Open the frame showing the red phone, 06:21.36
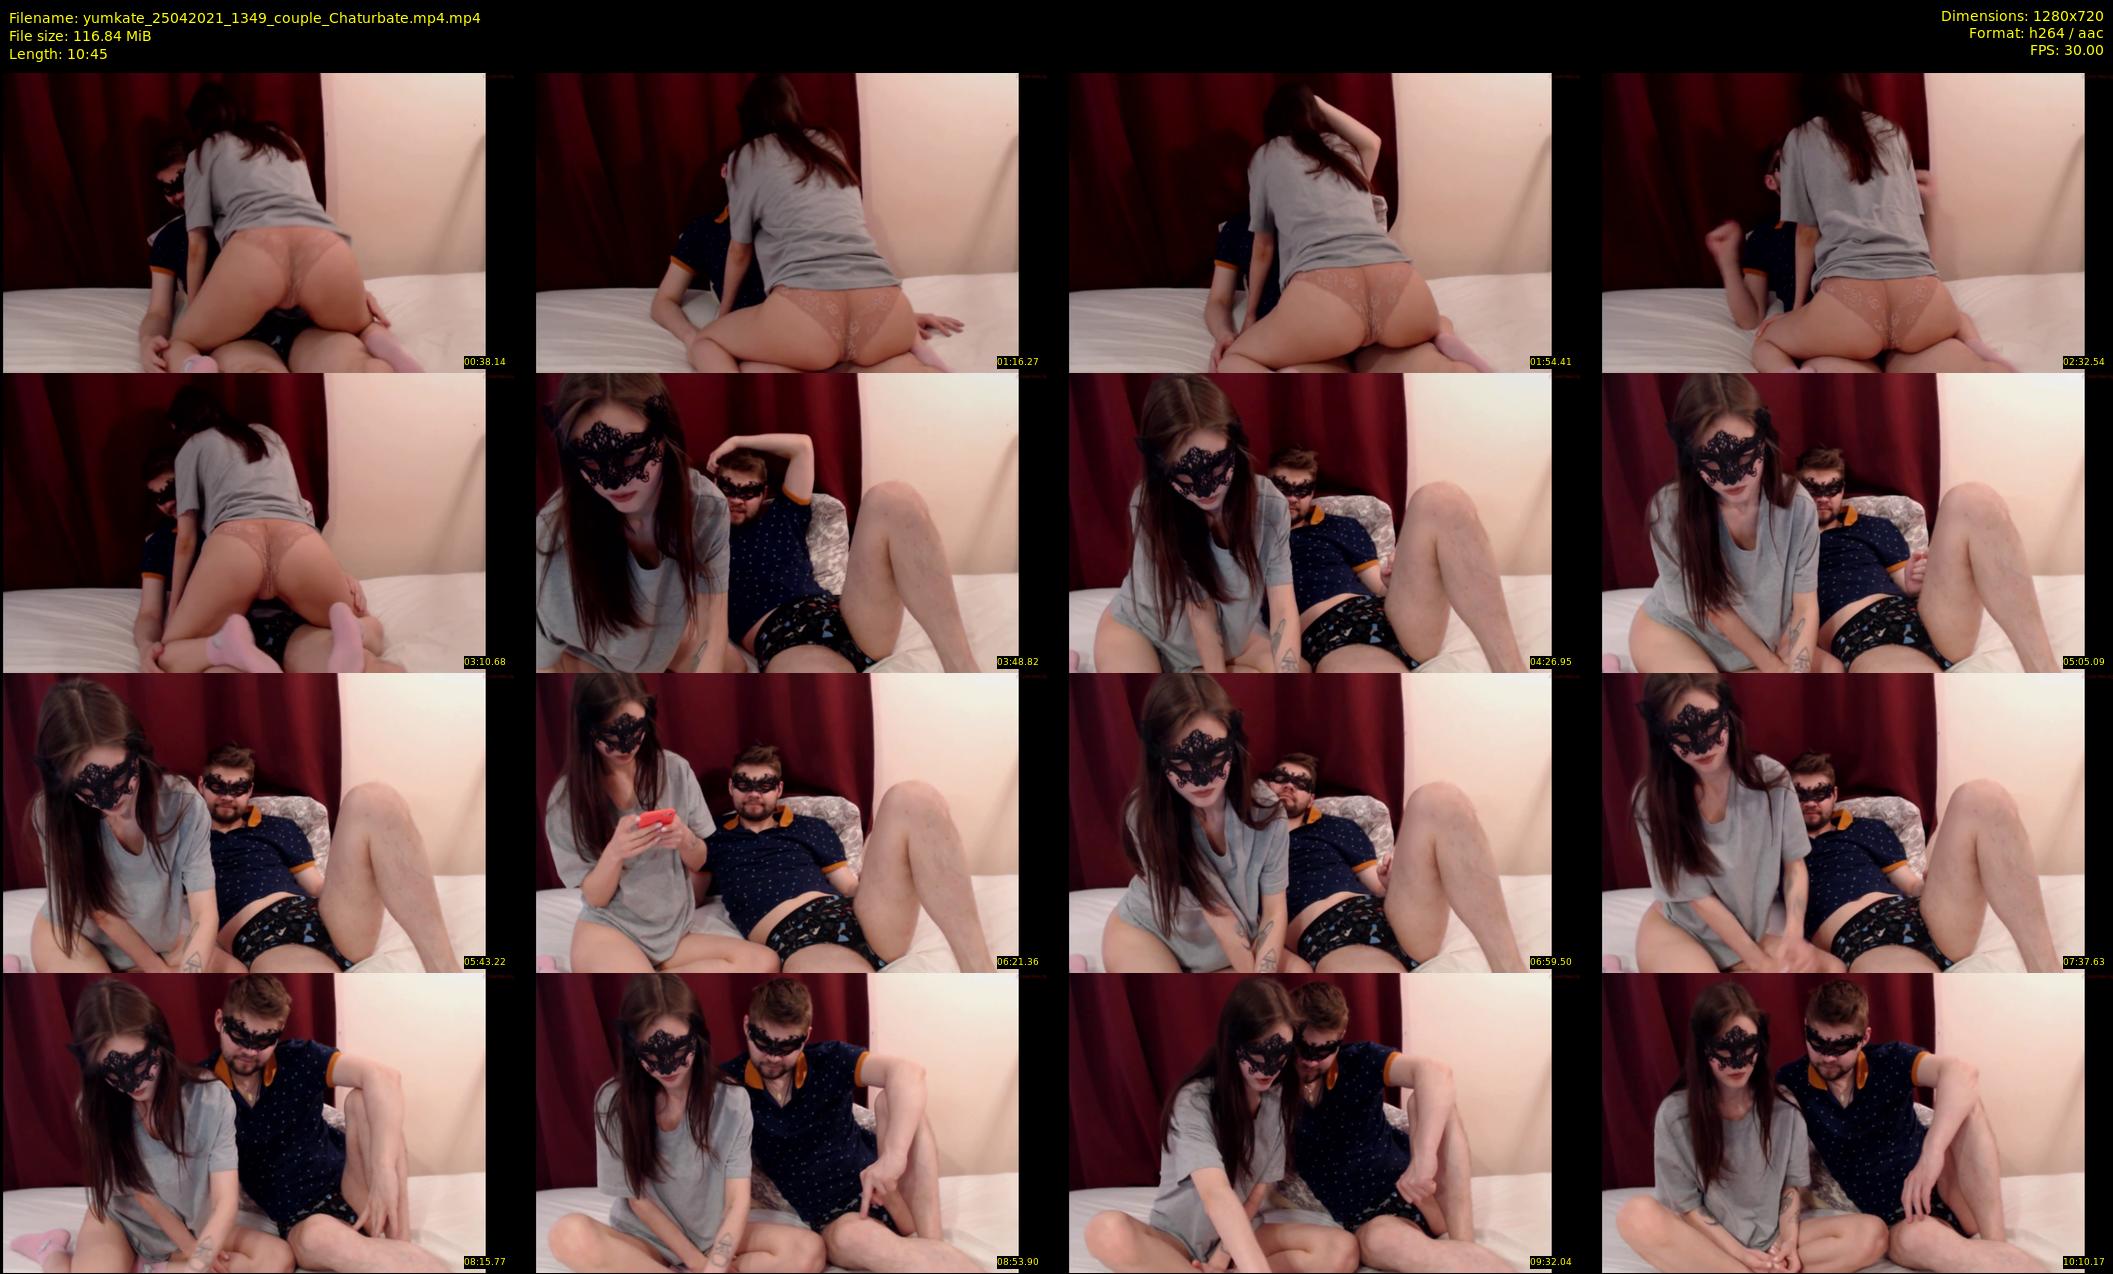 [x=777, y=822]
